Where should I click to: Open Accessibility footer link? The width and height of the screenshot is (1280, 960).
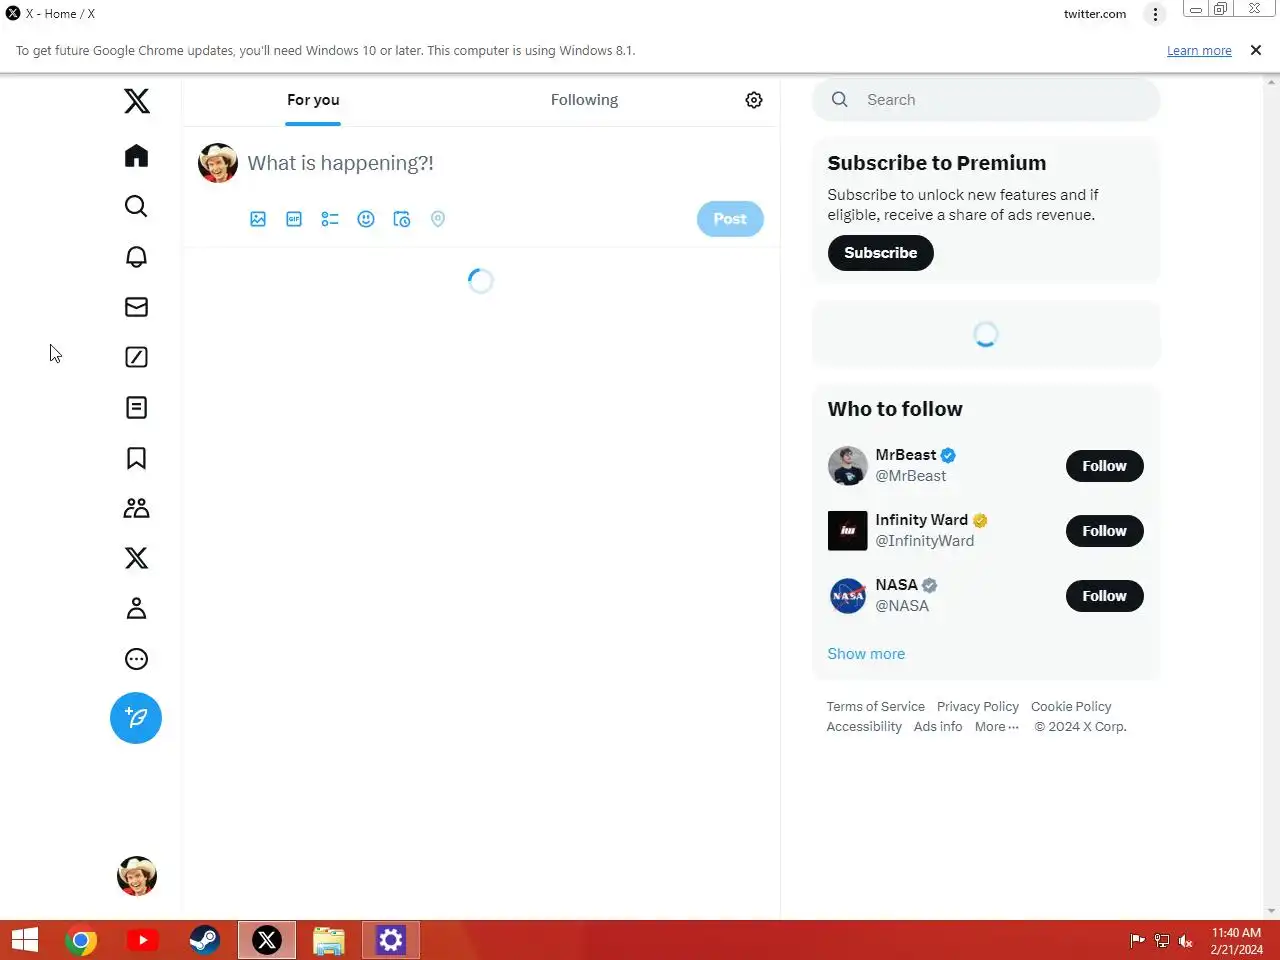coord(864,727)
